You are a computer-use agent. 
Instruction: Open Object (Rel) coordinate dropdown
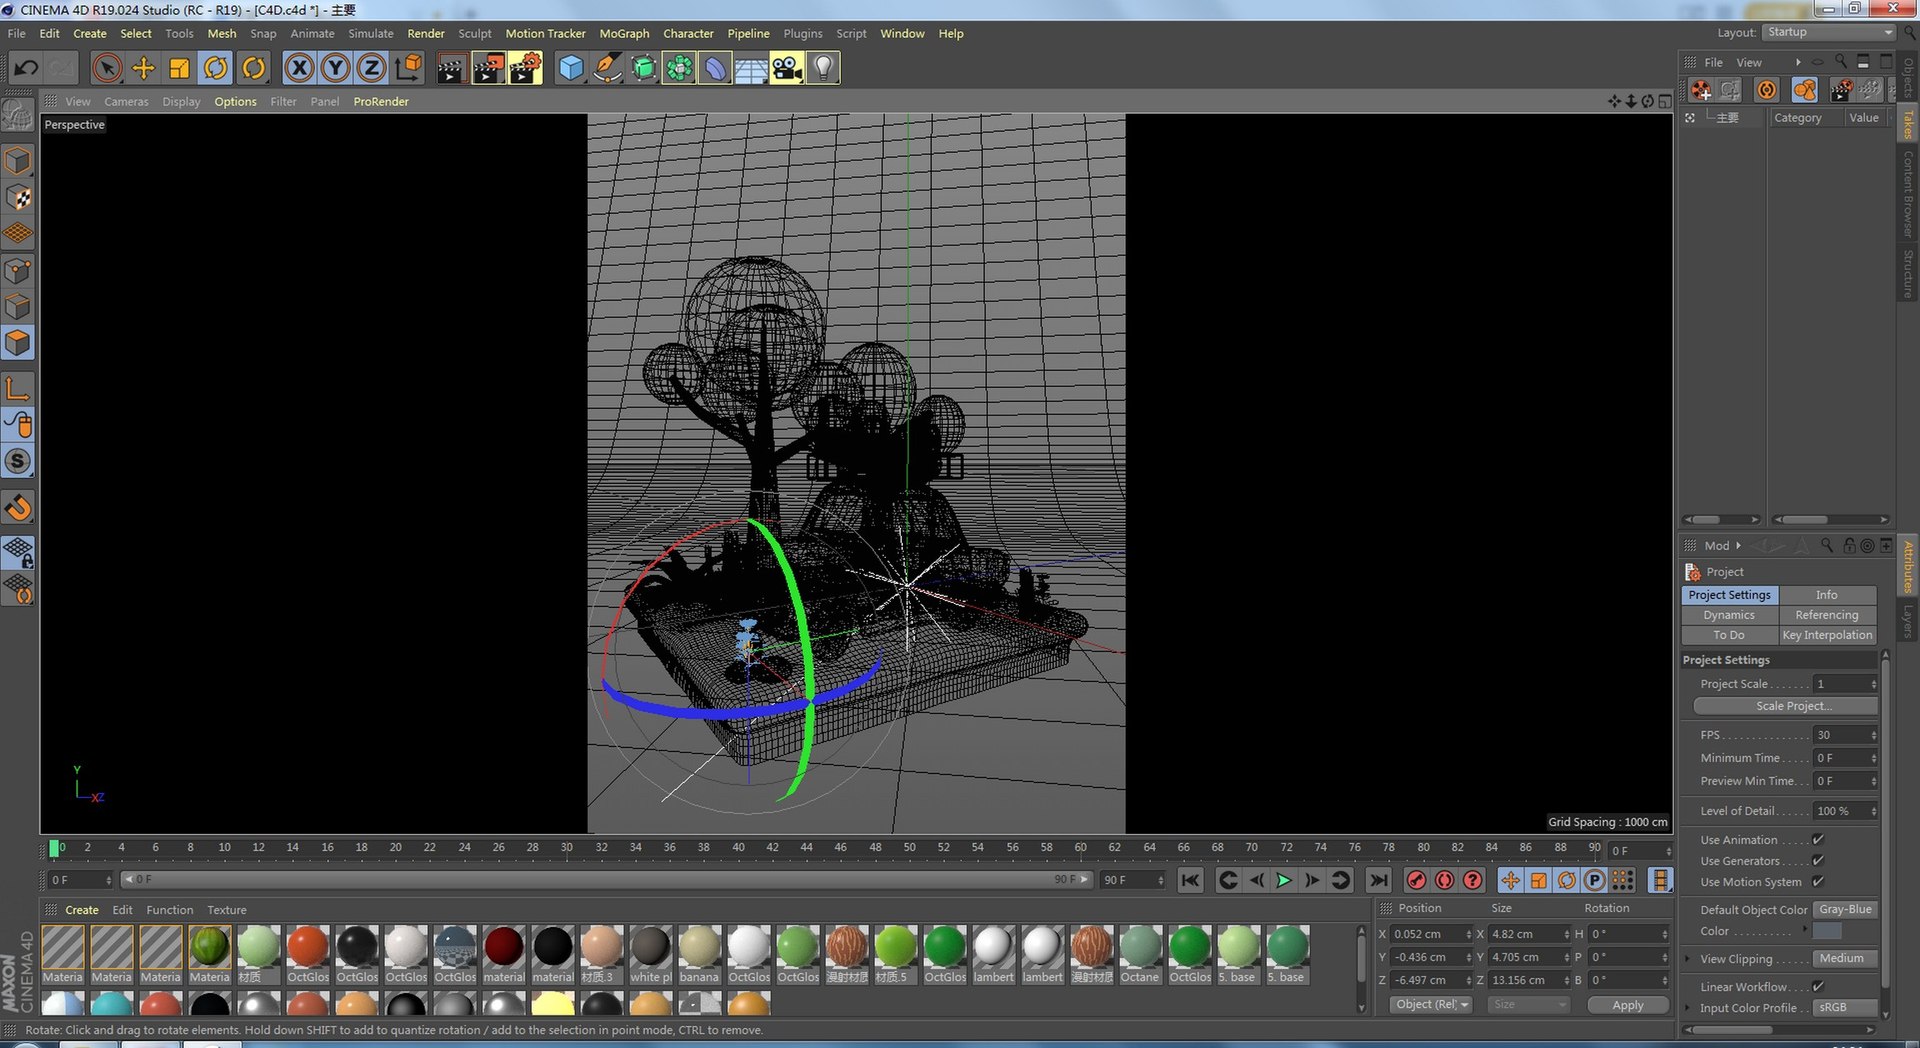(x=1431, y=1005)
